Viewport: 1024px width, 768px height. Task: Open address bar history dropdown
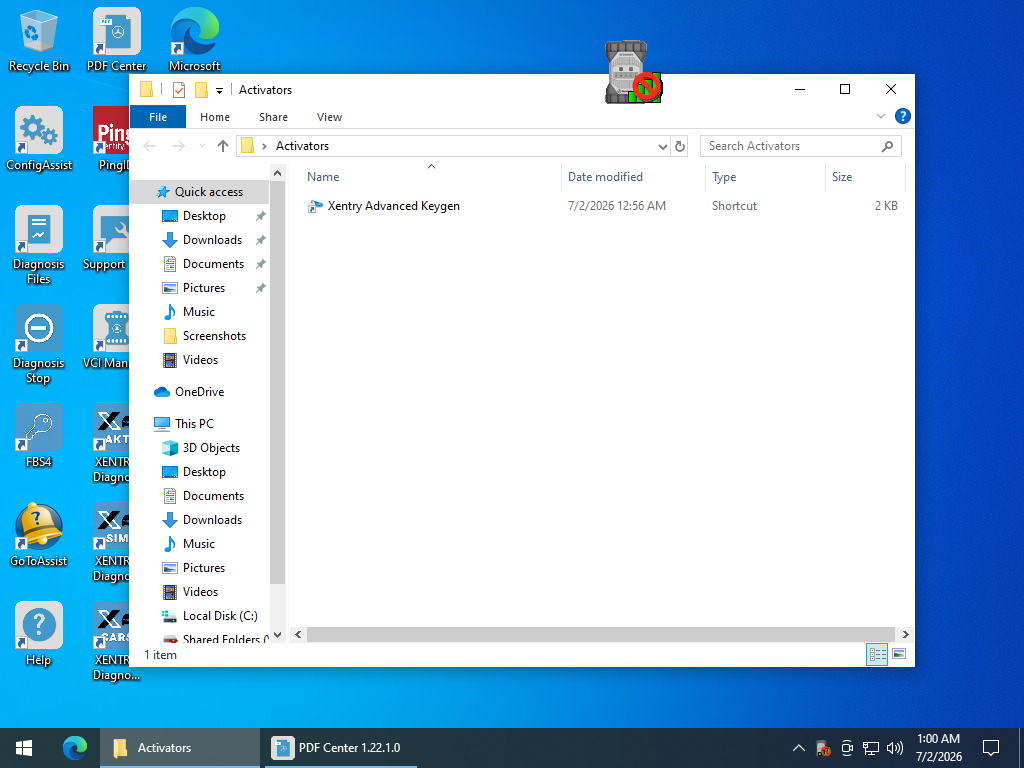[x=662, y=146]
